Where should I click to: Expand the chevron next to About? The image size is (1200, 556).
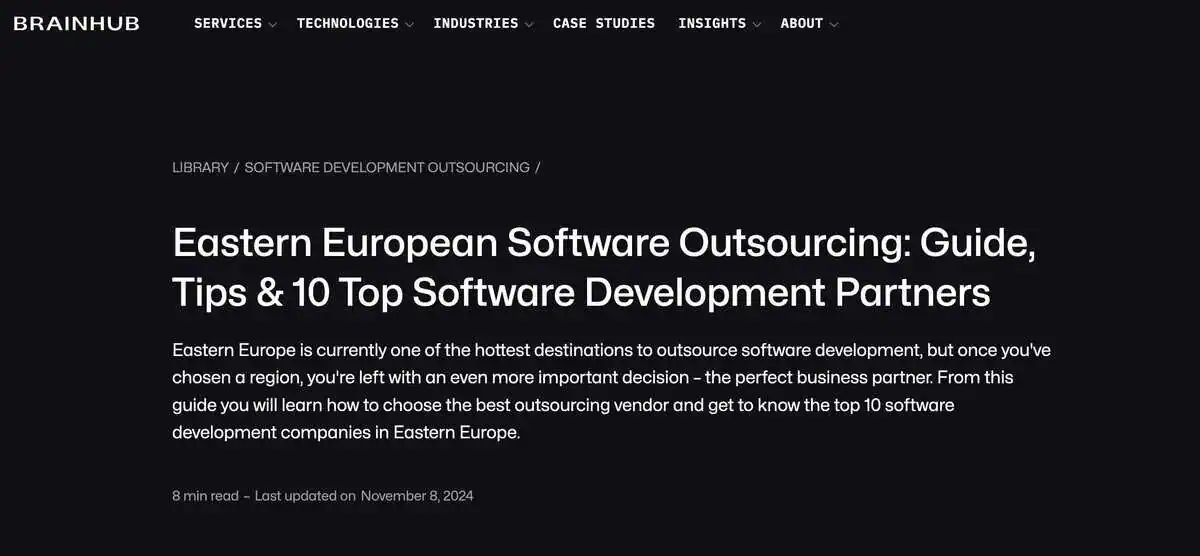click(834, 24)
